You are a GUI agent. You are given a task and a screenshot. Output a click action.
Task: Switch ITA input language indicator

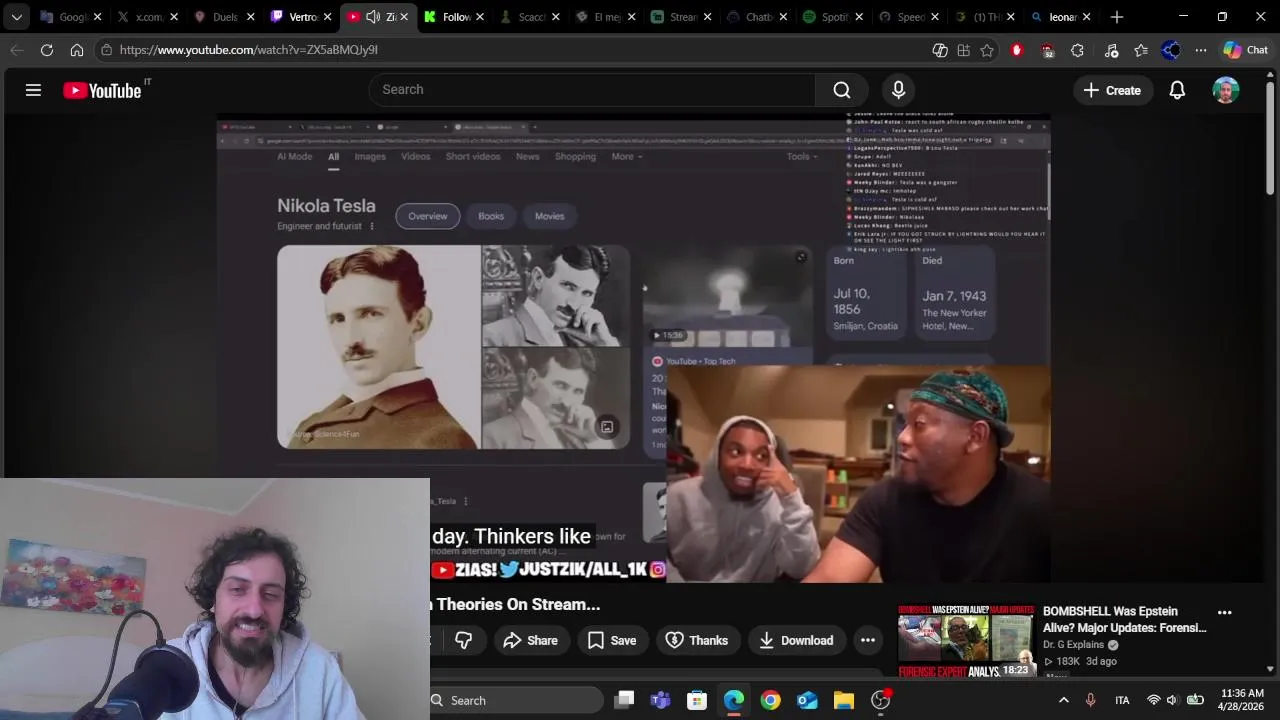click(x=1122, y=700)
